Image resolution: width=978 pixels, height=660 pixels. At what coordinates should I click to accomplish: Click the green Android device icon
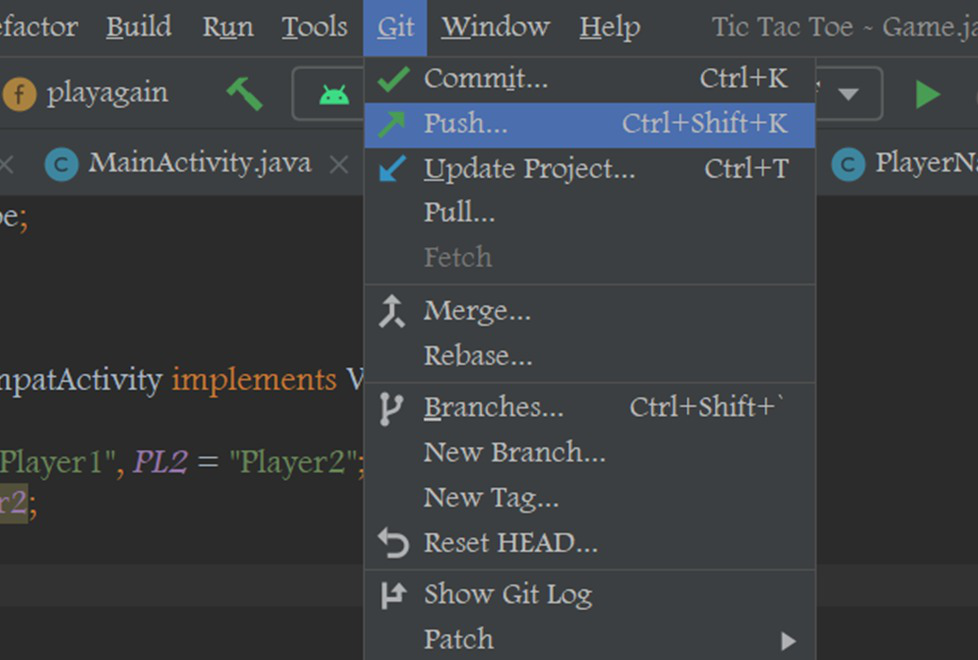pyautogui.click(x=334, y=95)
